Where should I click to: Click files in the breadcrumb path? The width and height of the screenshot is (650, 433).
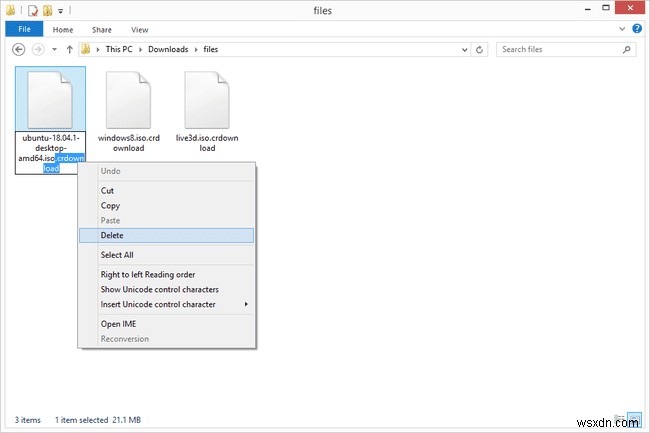pyautogui.click(x=211, y=49)
